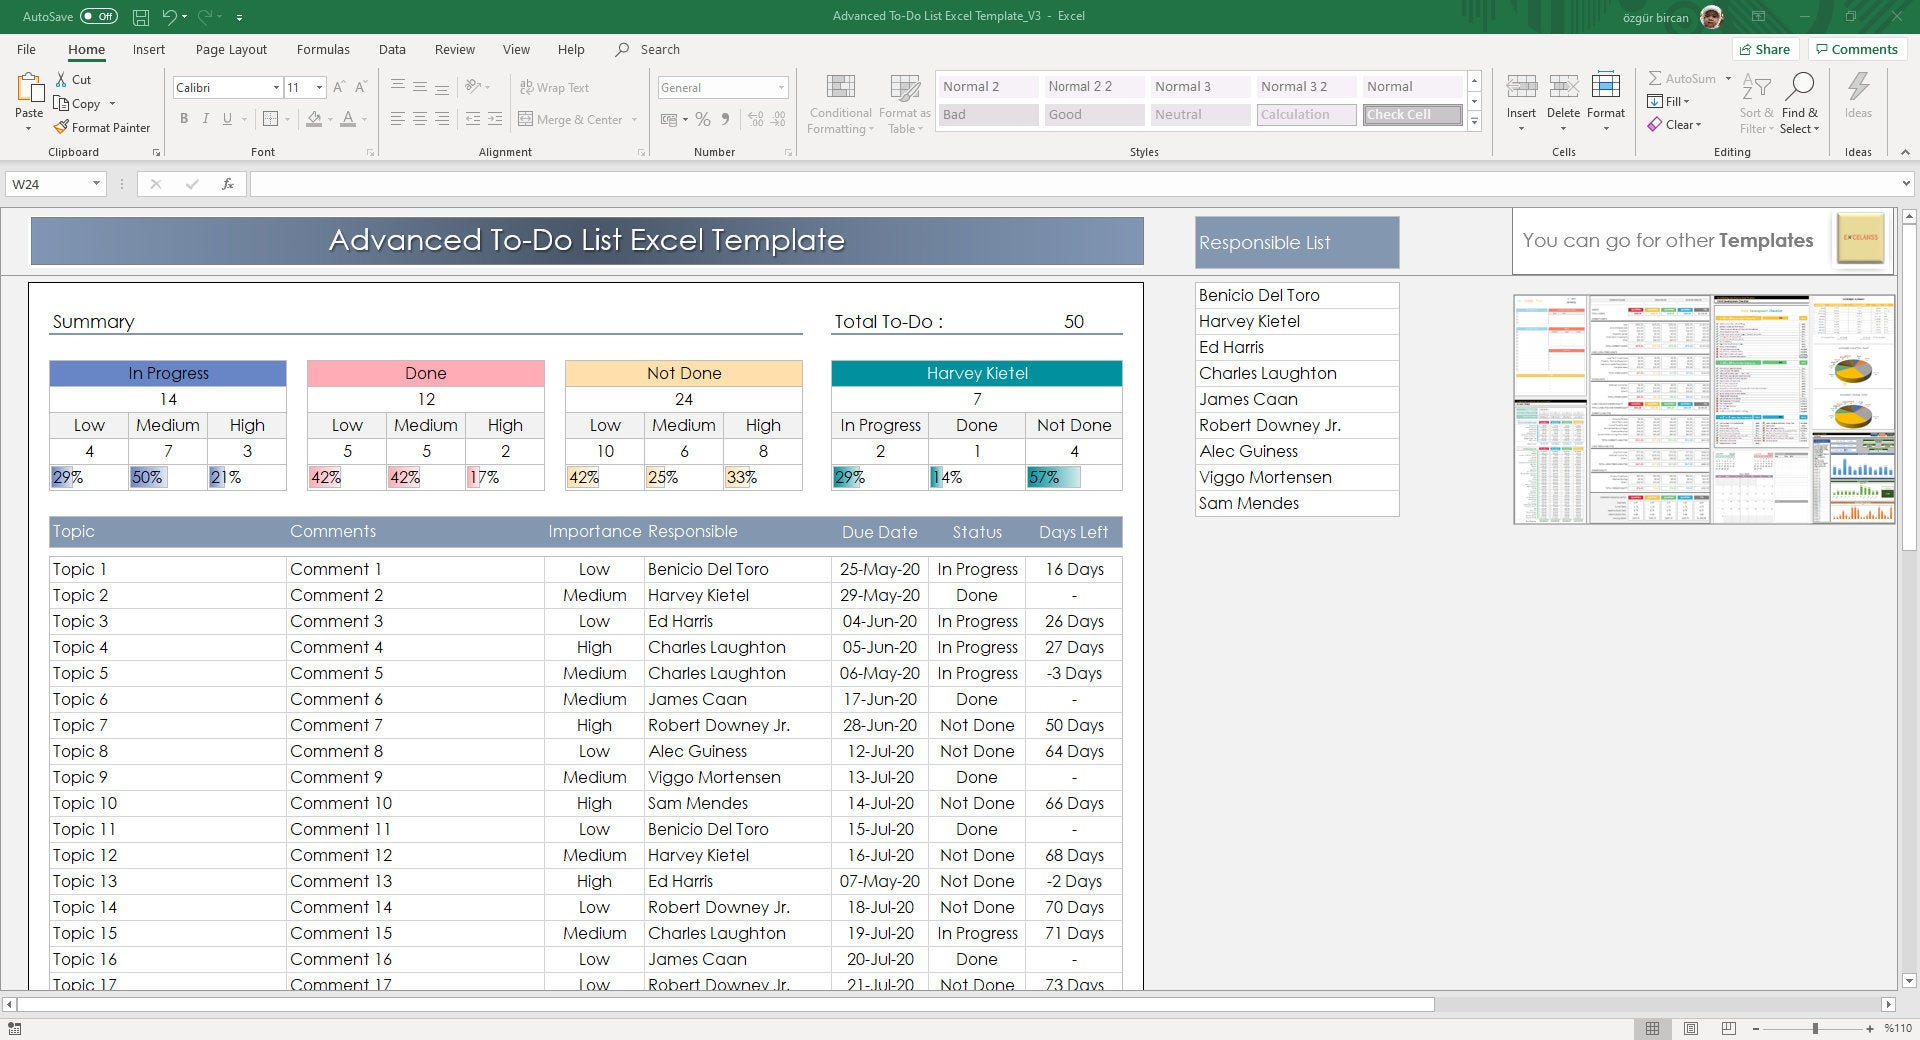Open Comments with the Comments button
Screen dimensions: 1920x1040
(x=1857, y=49)
